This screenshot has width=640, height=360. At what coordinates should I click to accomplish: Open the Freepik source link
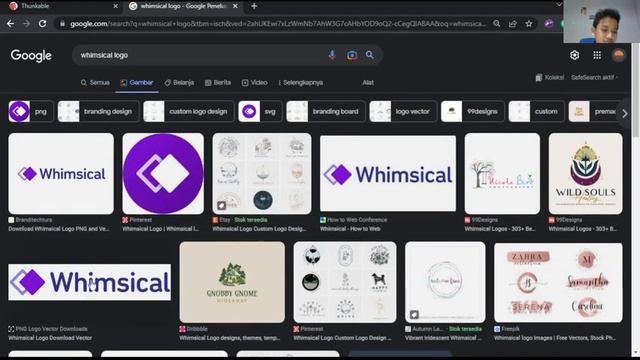click(x=507, y=329)
